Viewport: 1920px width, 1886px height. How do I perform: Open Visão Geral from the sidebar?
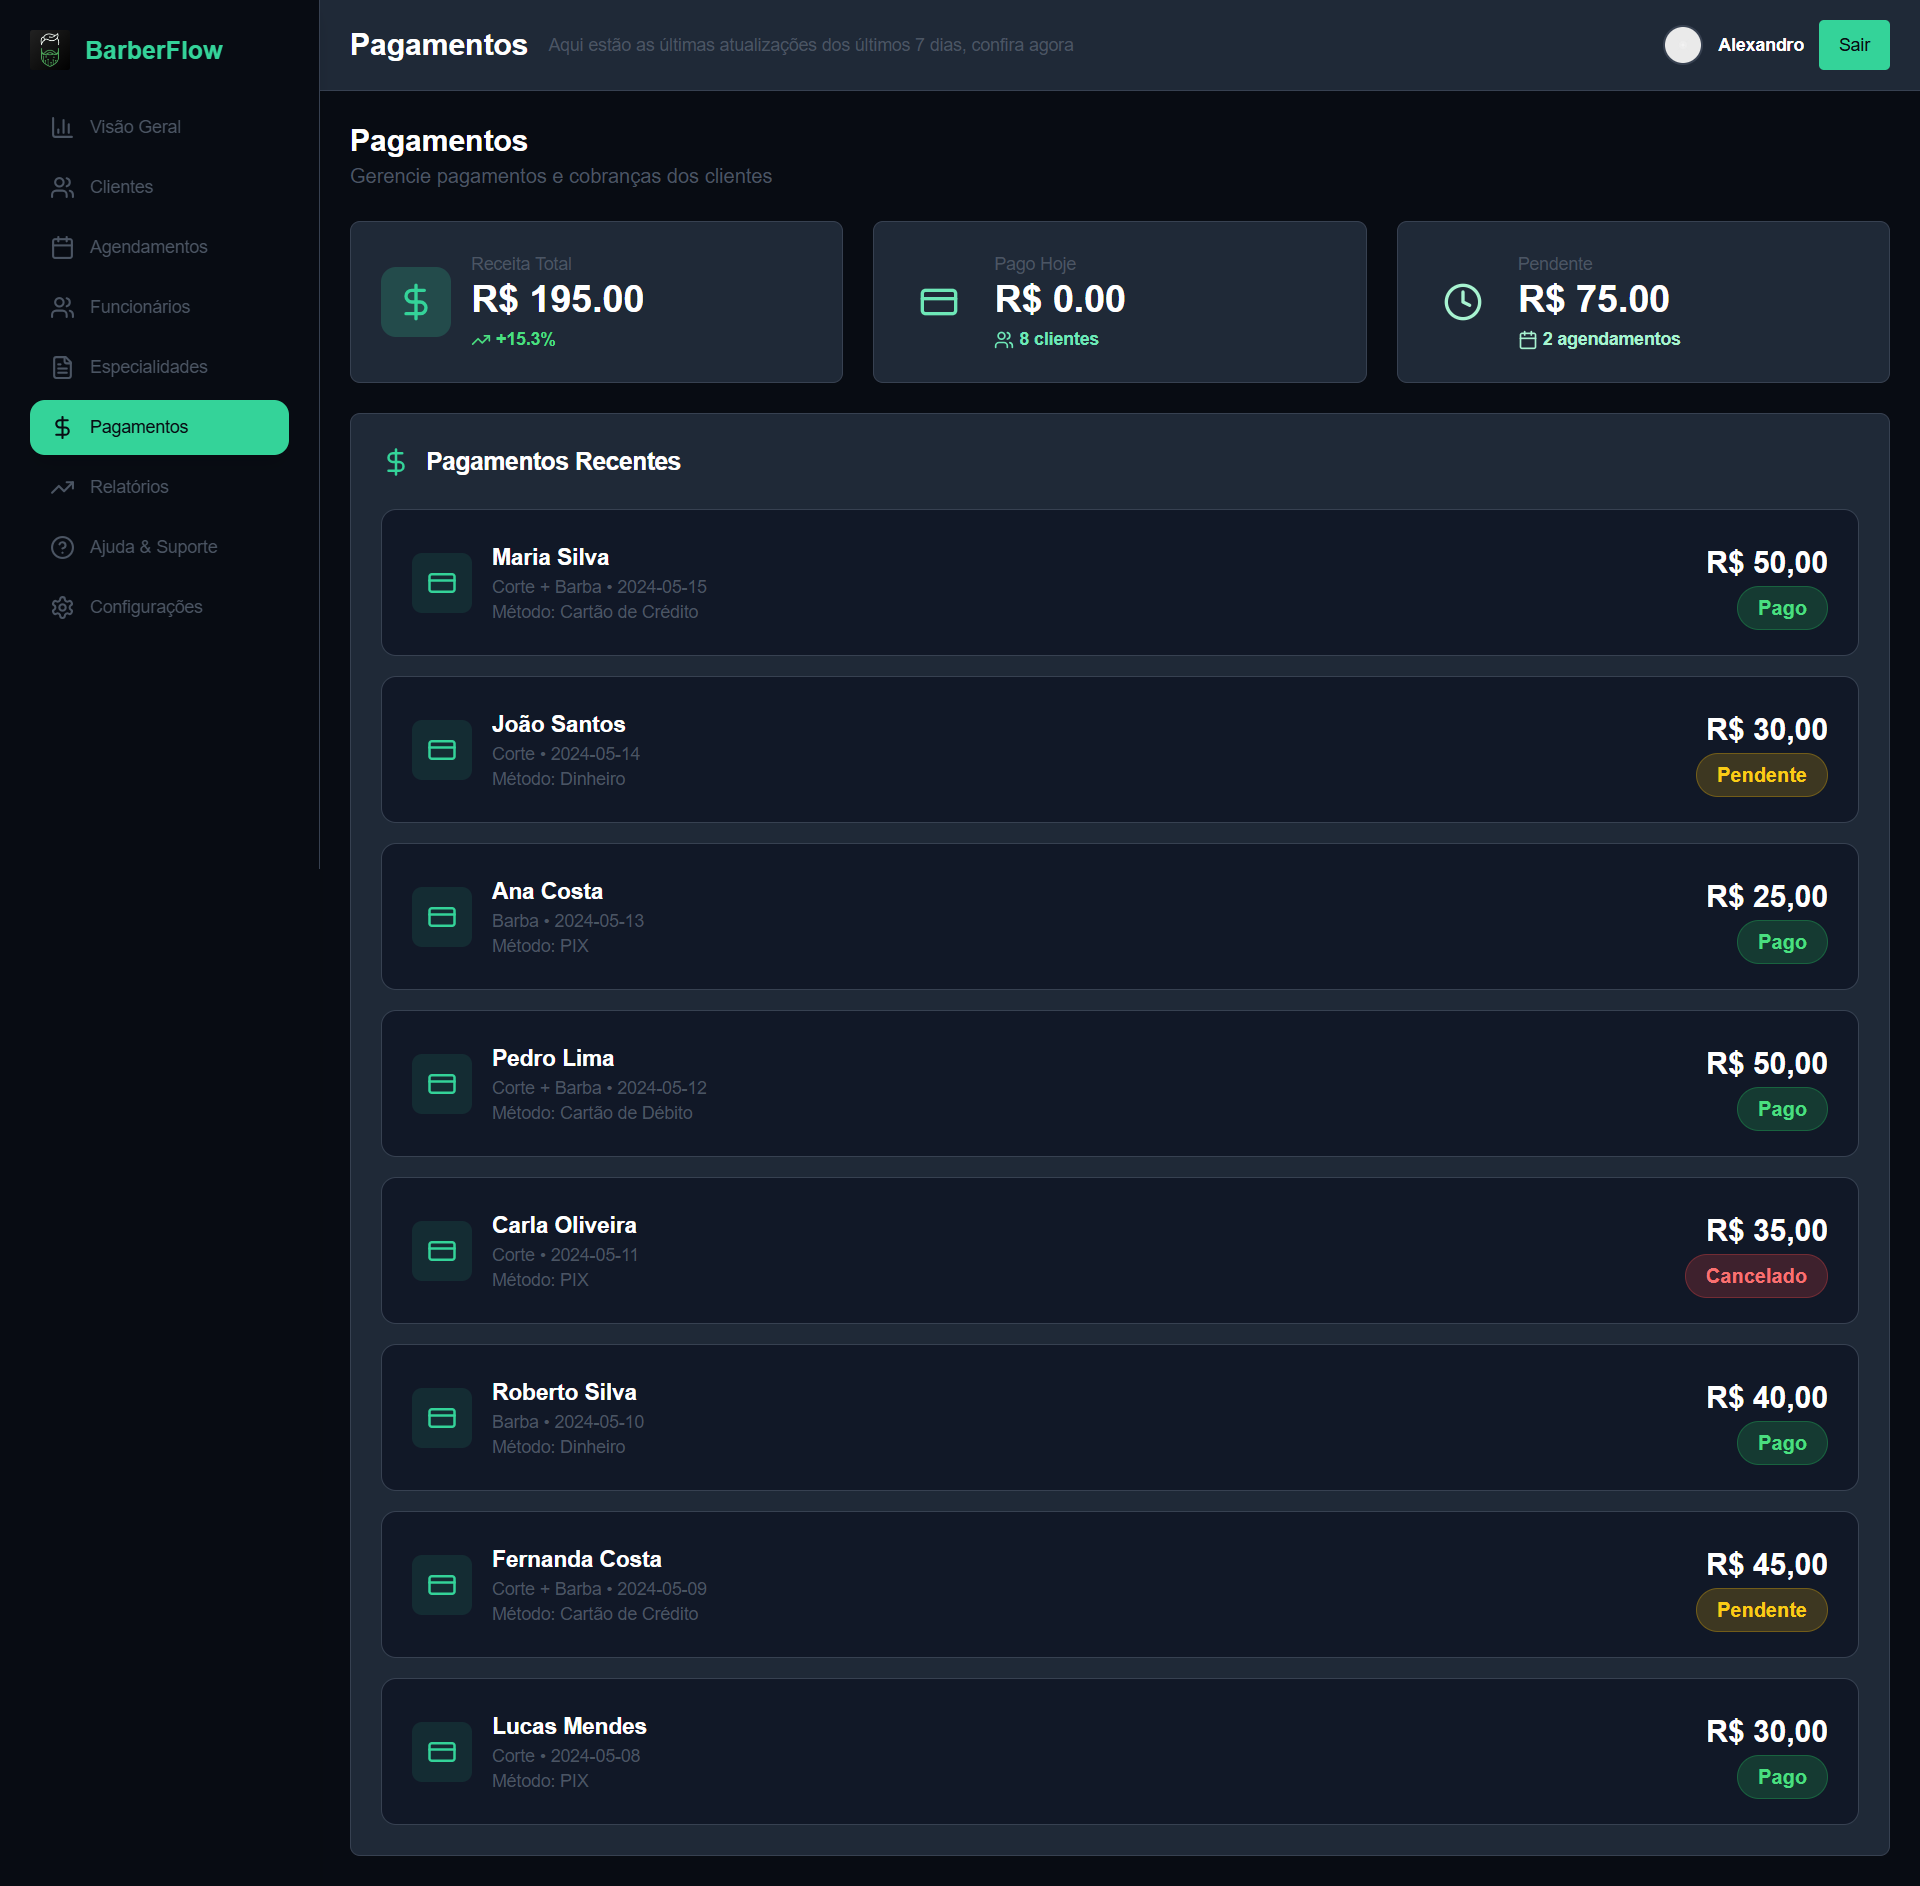click(135, 127)
